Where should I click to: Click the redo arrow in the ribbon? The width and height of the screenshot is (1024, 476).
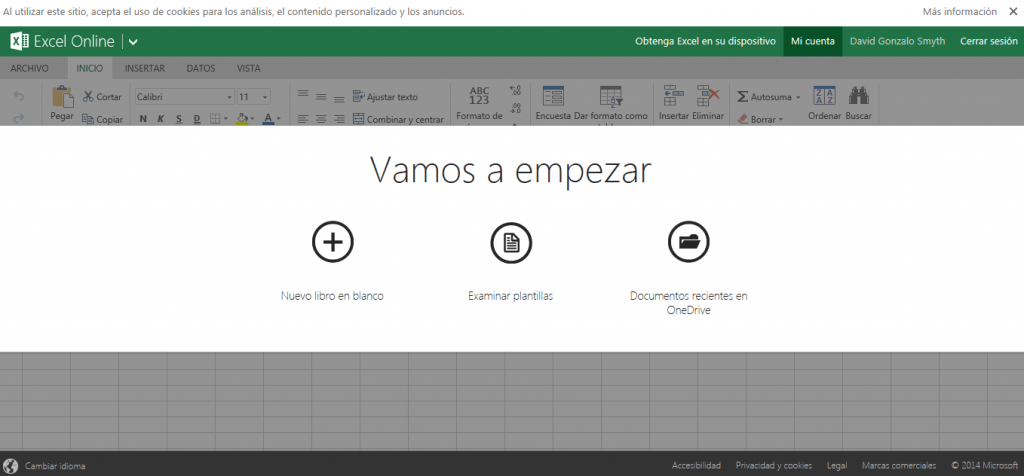point(19,118)
